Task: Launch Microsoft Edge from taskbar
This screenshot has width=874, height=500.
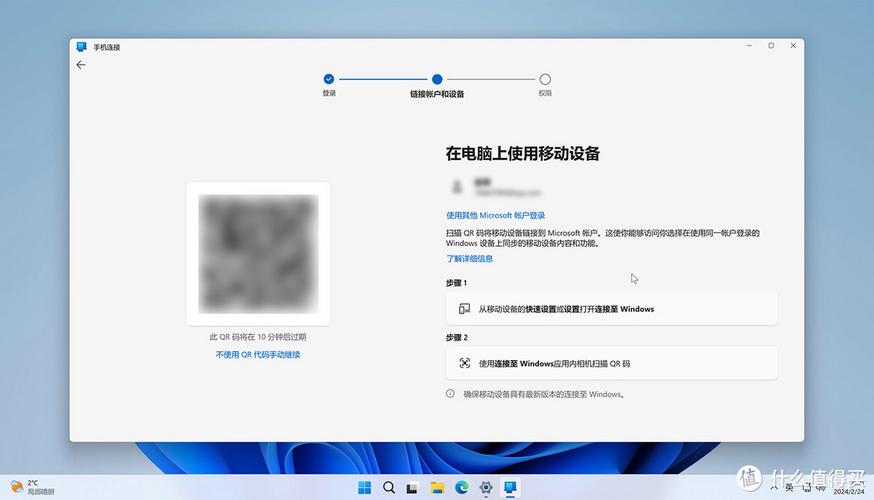Action: 462,488
